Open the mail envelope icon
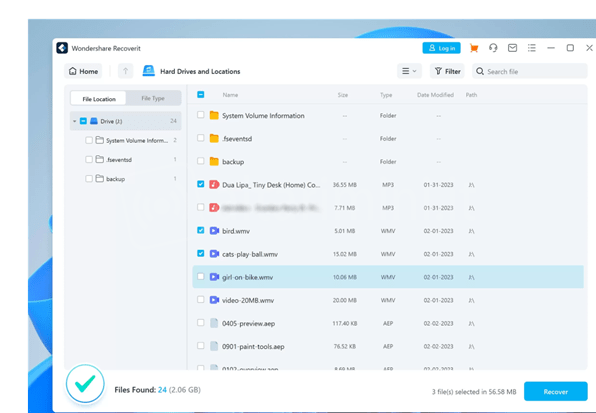 (x=512, y=48)
